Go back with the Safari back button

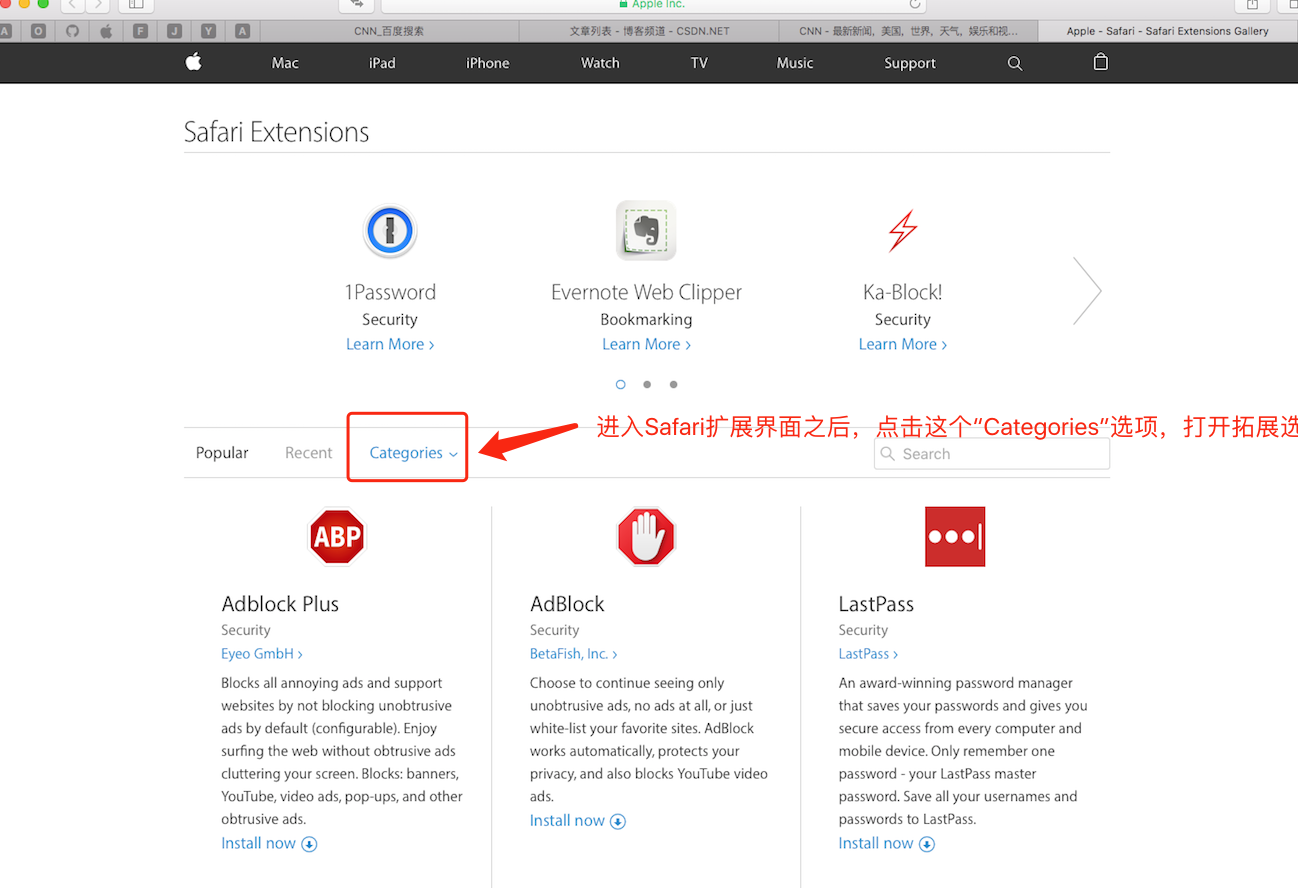point(72,5)
